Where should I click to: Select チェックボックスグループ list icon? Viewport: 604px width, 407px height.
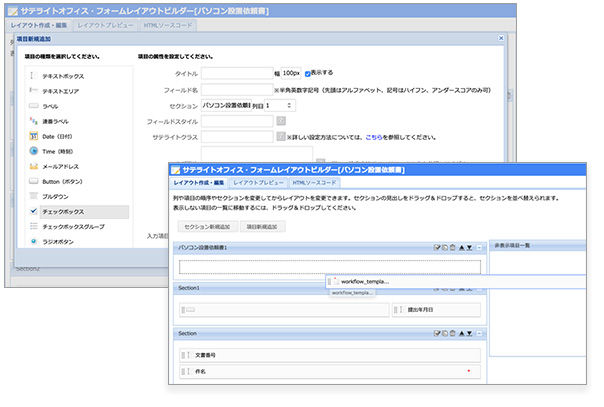34,226
